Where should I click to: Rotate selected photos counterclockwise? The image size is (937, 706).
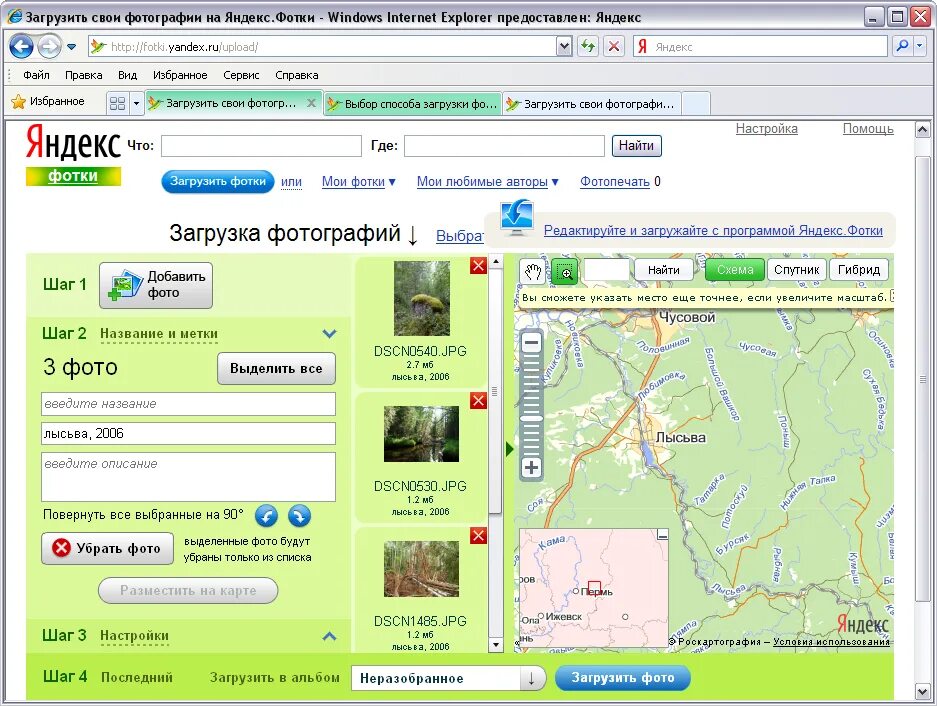pyautogui.click(x=267, y=515)
